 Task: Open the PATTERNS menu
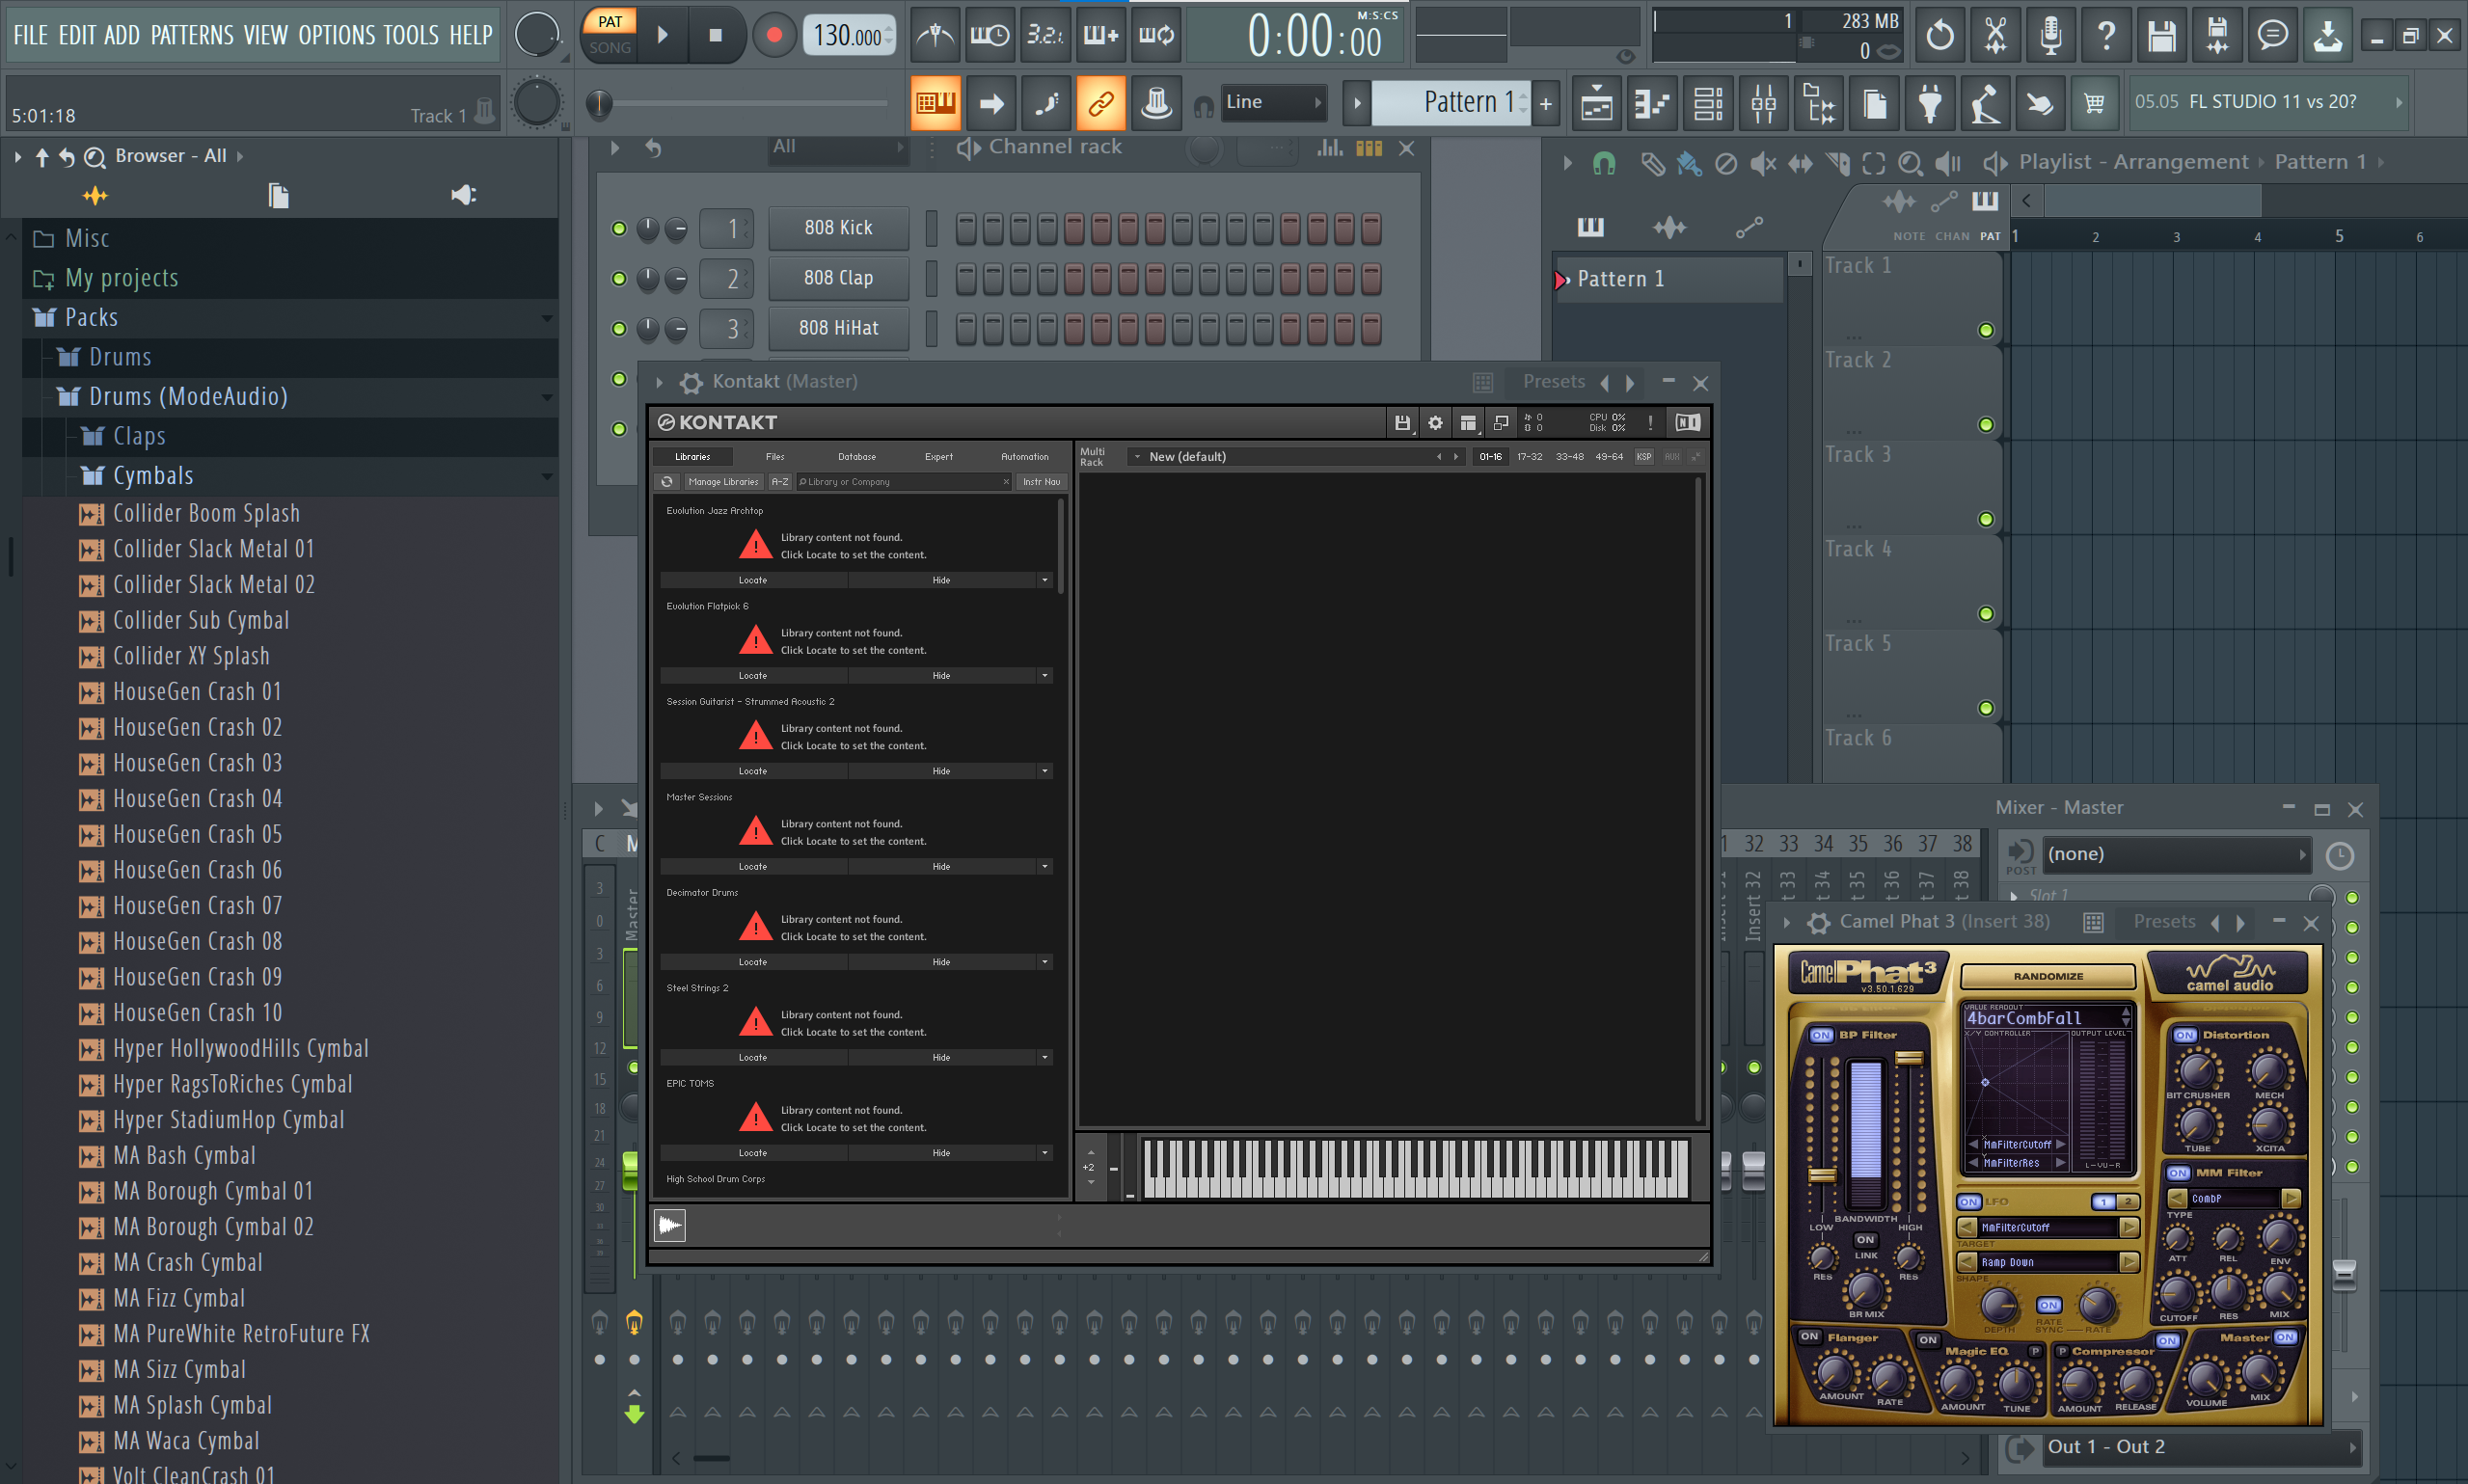[x=192, y=36]
